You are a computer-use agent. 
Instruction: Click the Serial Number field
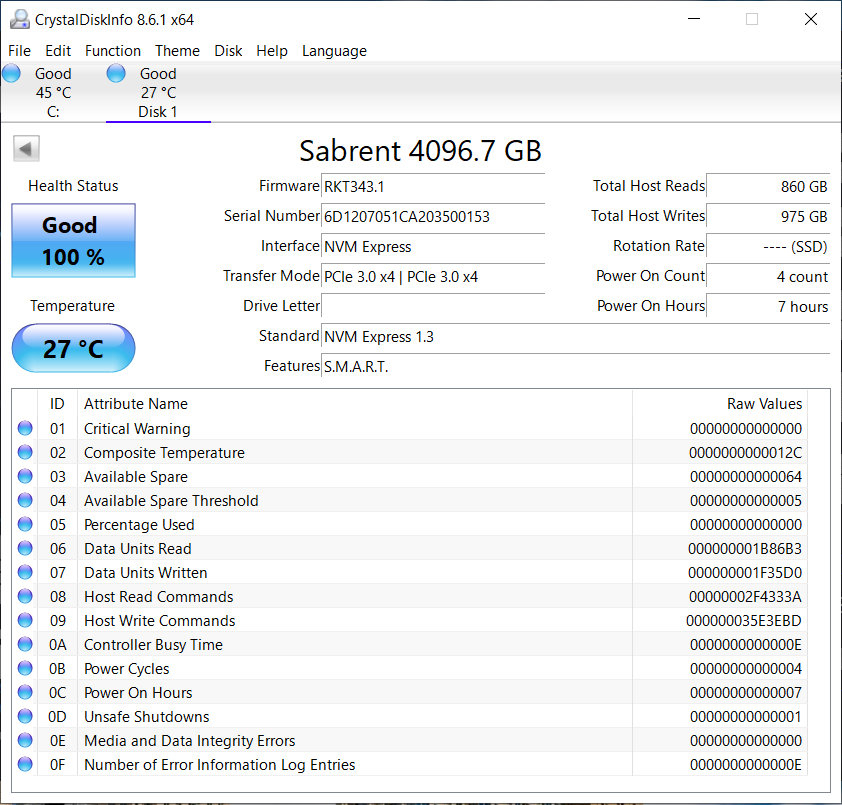coord(433,217)
